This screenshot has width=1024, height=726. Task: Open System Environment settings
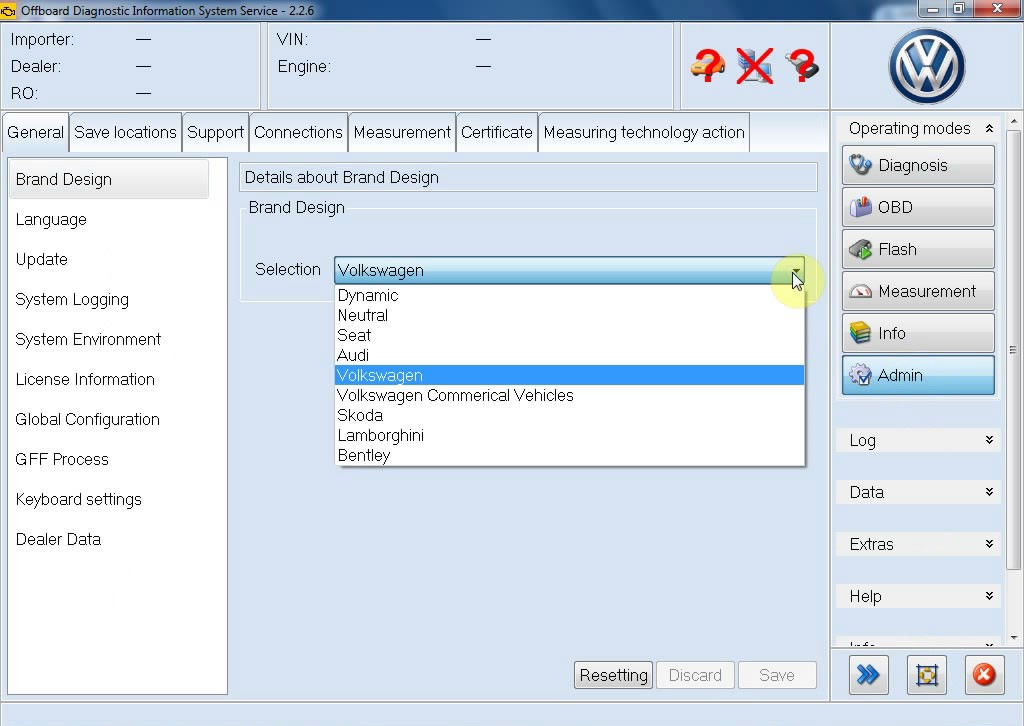point(88,339)
